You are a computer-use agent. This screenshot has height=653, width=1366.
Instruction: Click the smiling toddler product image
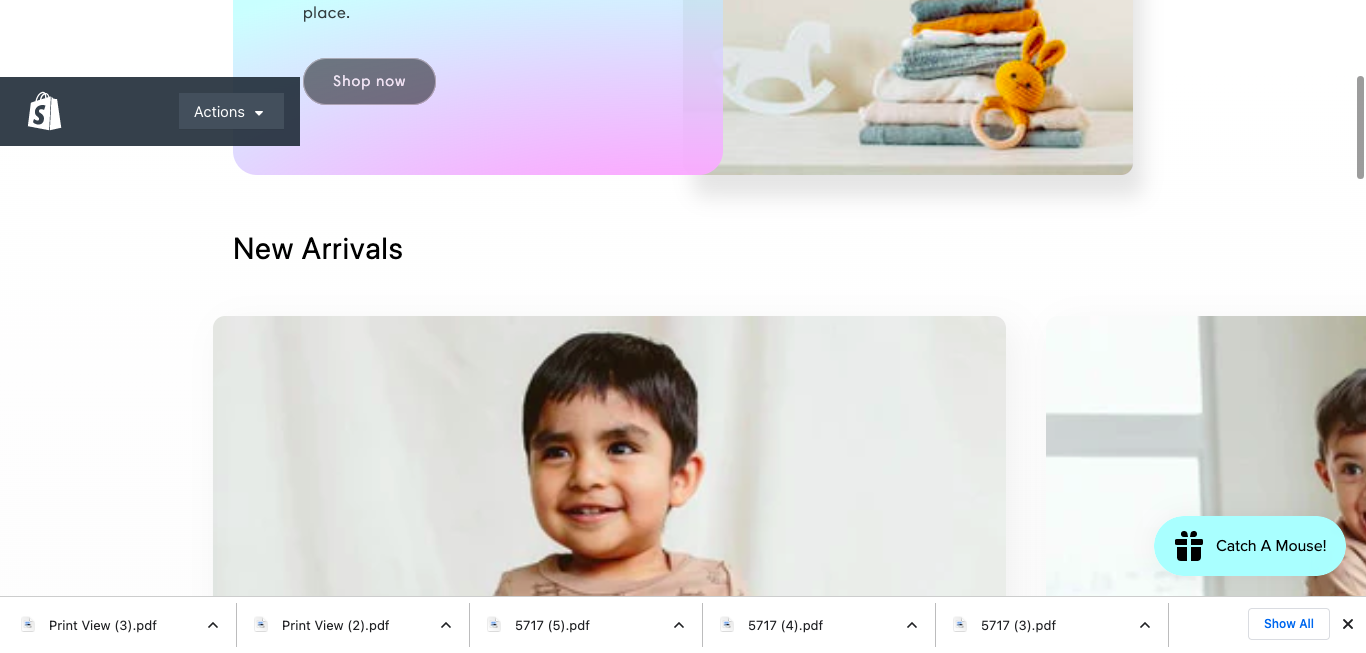(609, 456)
